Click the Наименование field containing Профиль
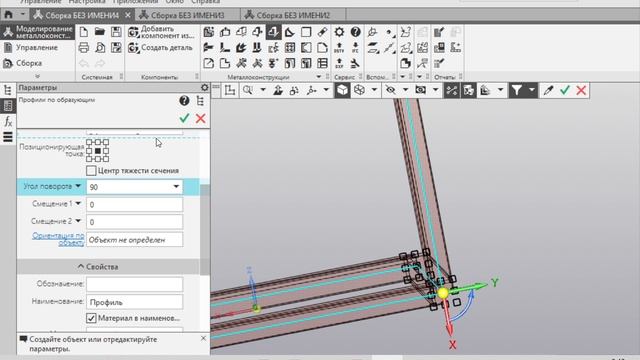The height and width of the screenshot is (360, 640). click(x=135, y=302)
